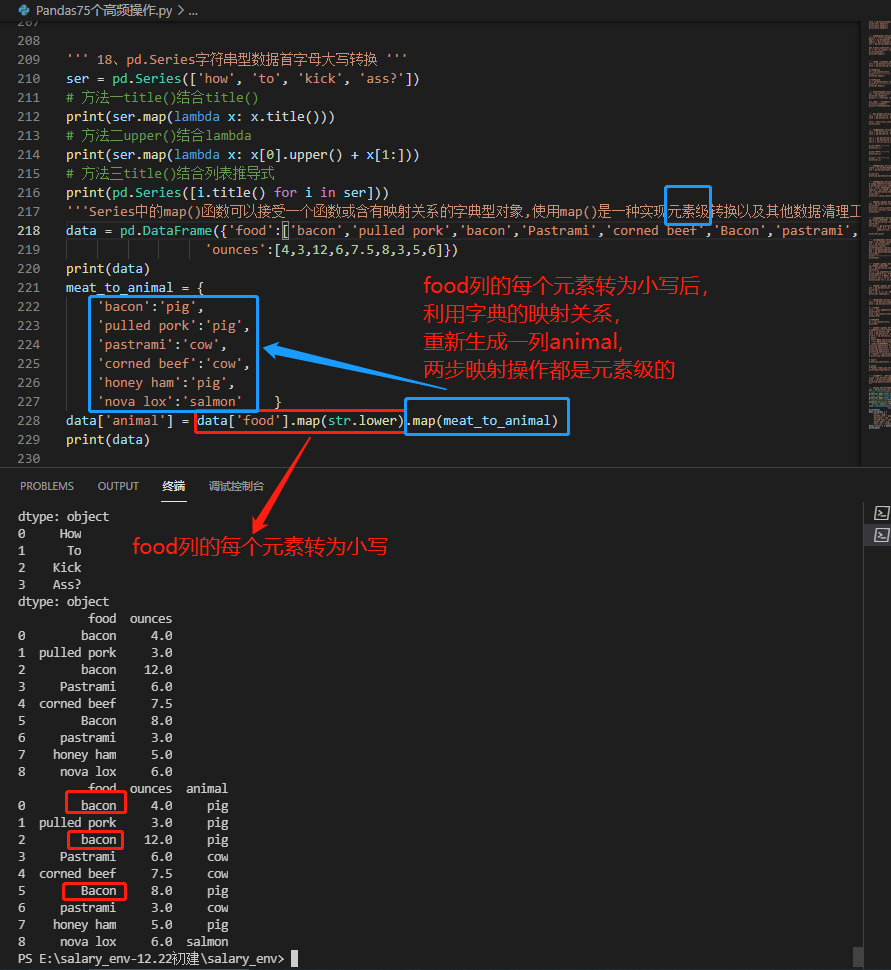
Task: Click line number 221 in the gutter
Action: tap(28, 288)
